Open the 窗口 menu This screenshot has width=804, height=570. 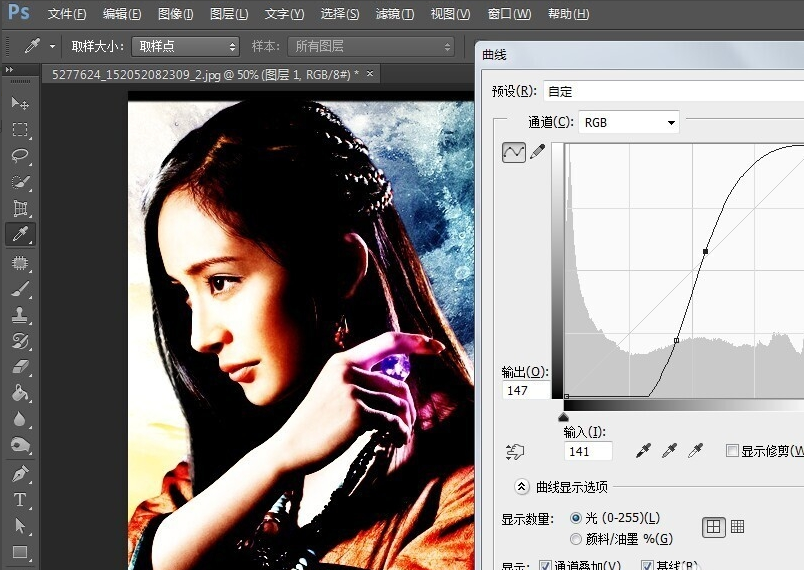(x=509, y=14)
